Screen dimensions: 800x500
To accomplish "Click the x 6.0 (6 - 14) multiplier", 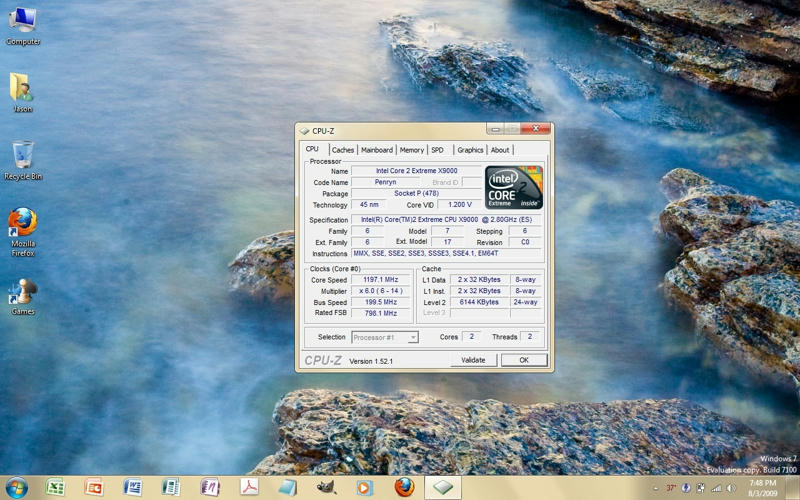I will [x=381, y=291].
